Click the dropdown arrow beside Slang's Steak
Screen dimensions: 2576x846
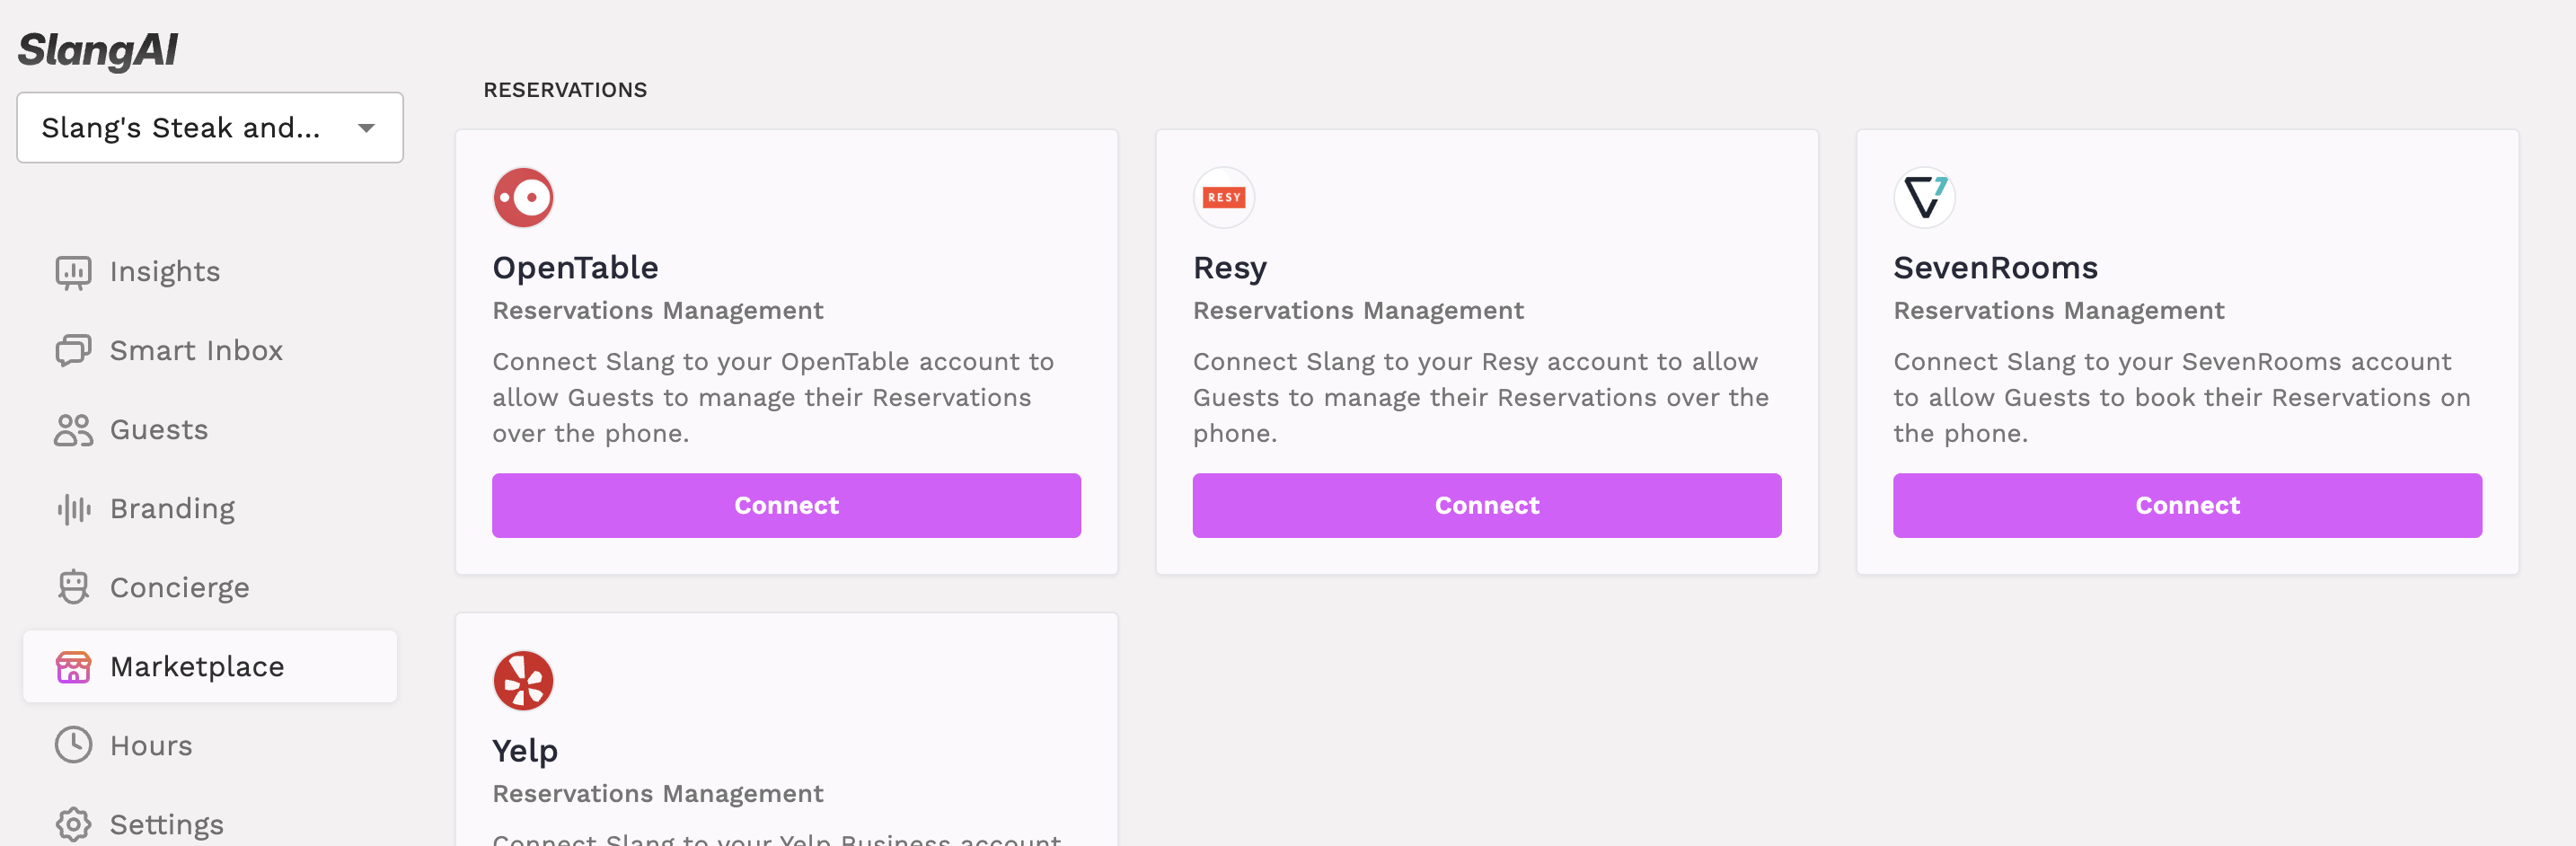click(x=366, y=128)
